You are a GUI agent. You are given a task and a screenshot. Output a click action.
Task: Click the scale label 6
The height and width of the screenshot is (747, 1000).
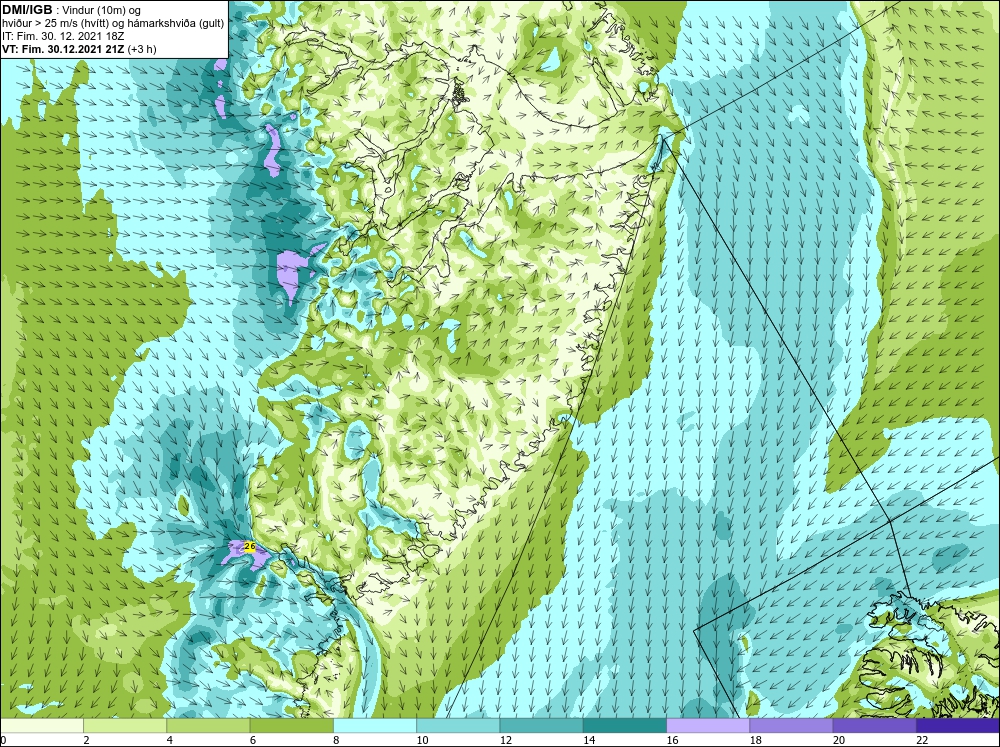click(x=253, y=740)
